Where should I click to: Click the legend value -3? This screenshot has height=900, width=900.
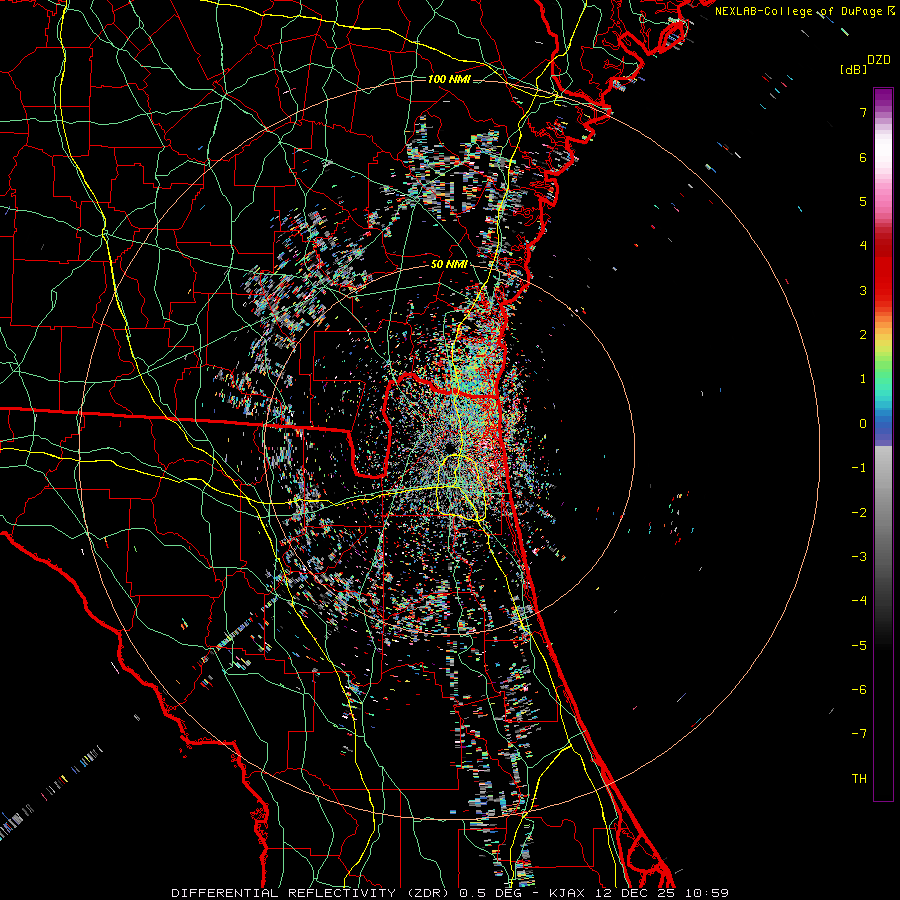859,557
